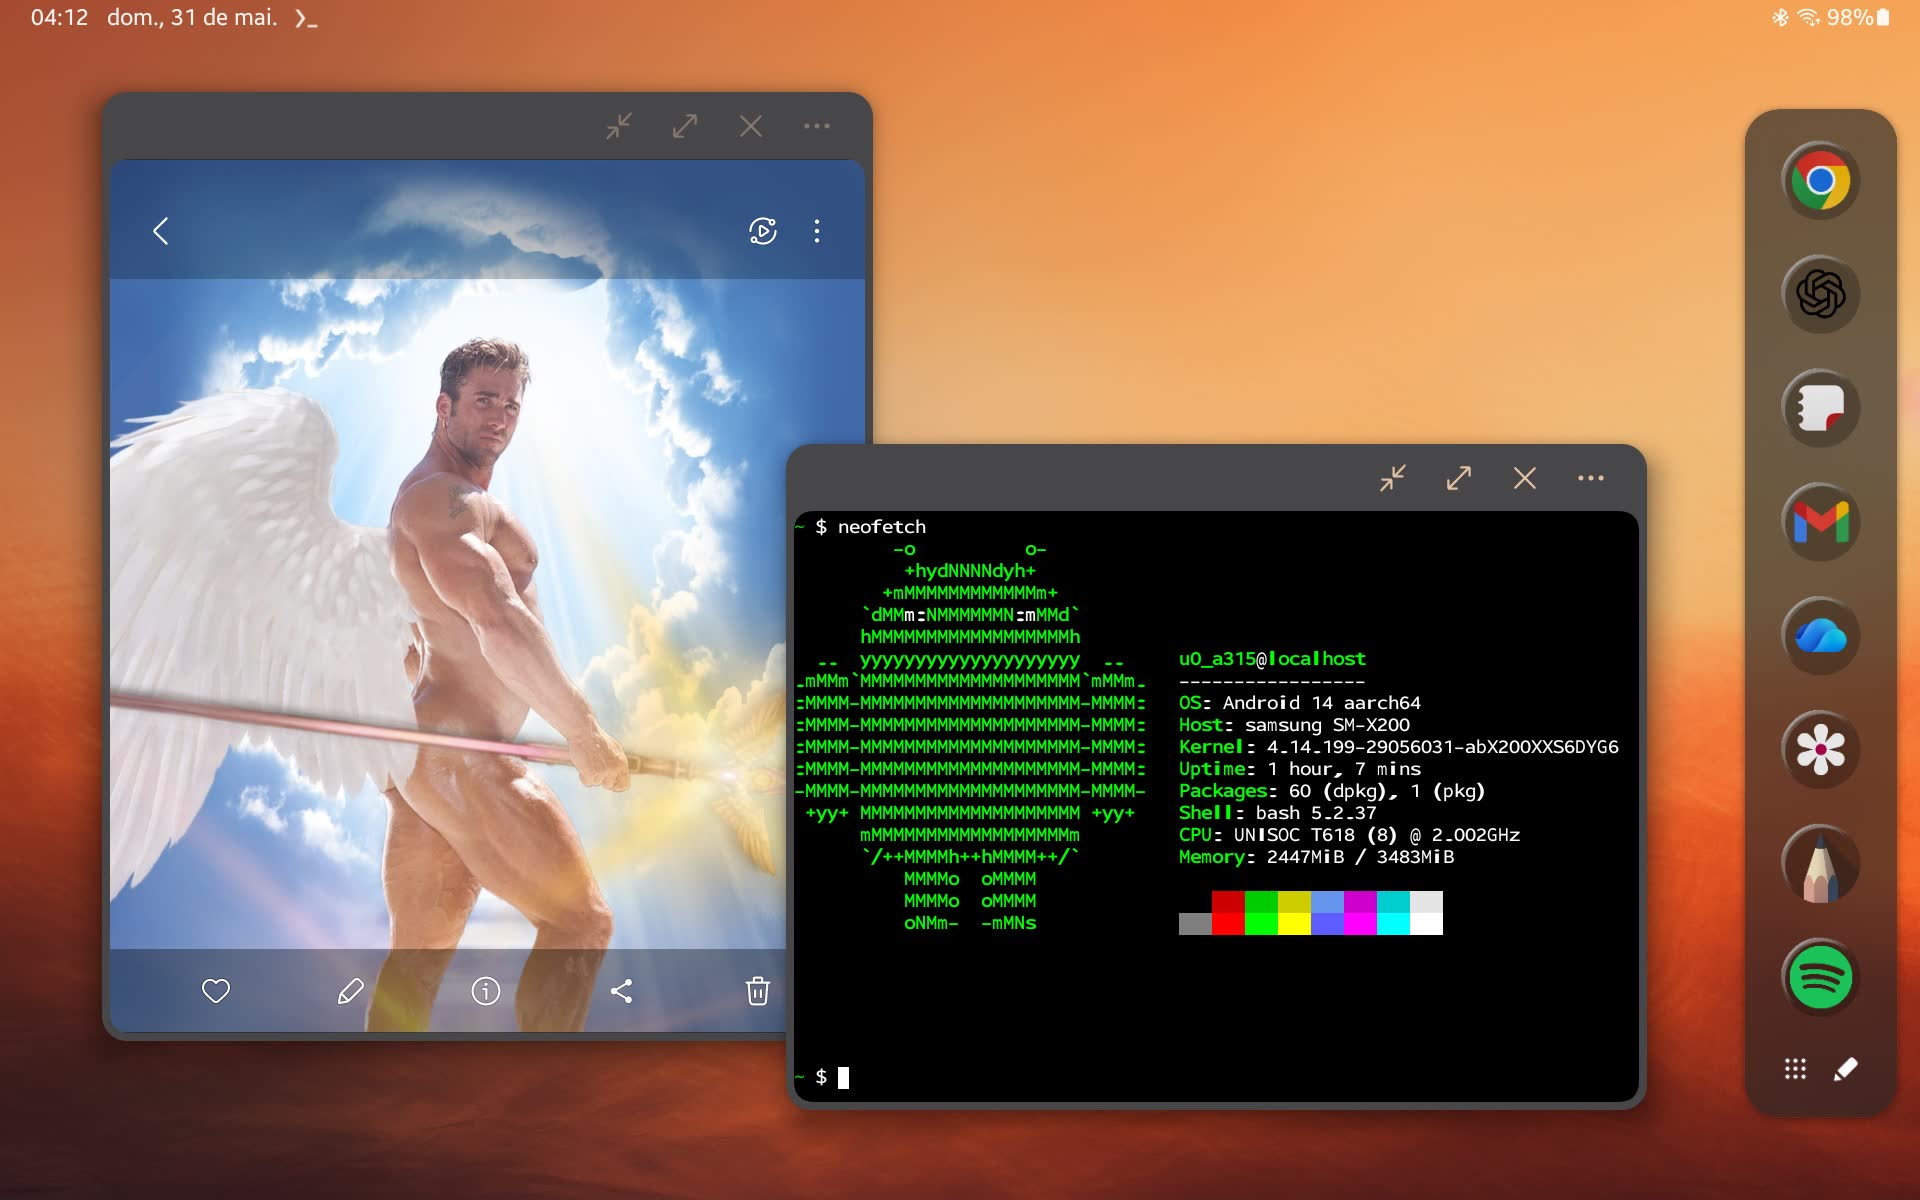This screenshot has width=1920, height=1200.
Task: Share the photo from the gallery
Action: (x=621, y=991)
